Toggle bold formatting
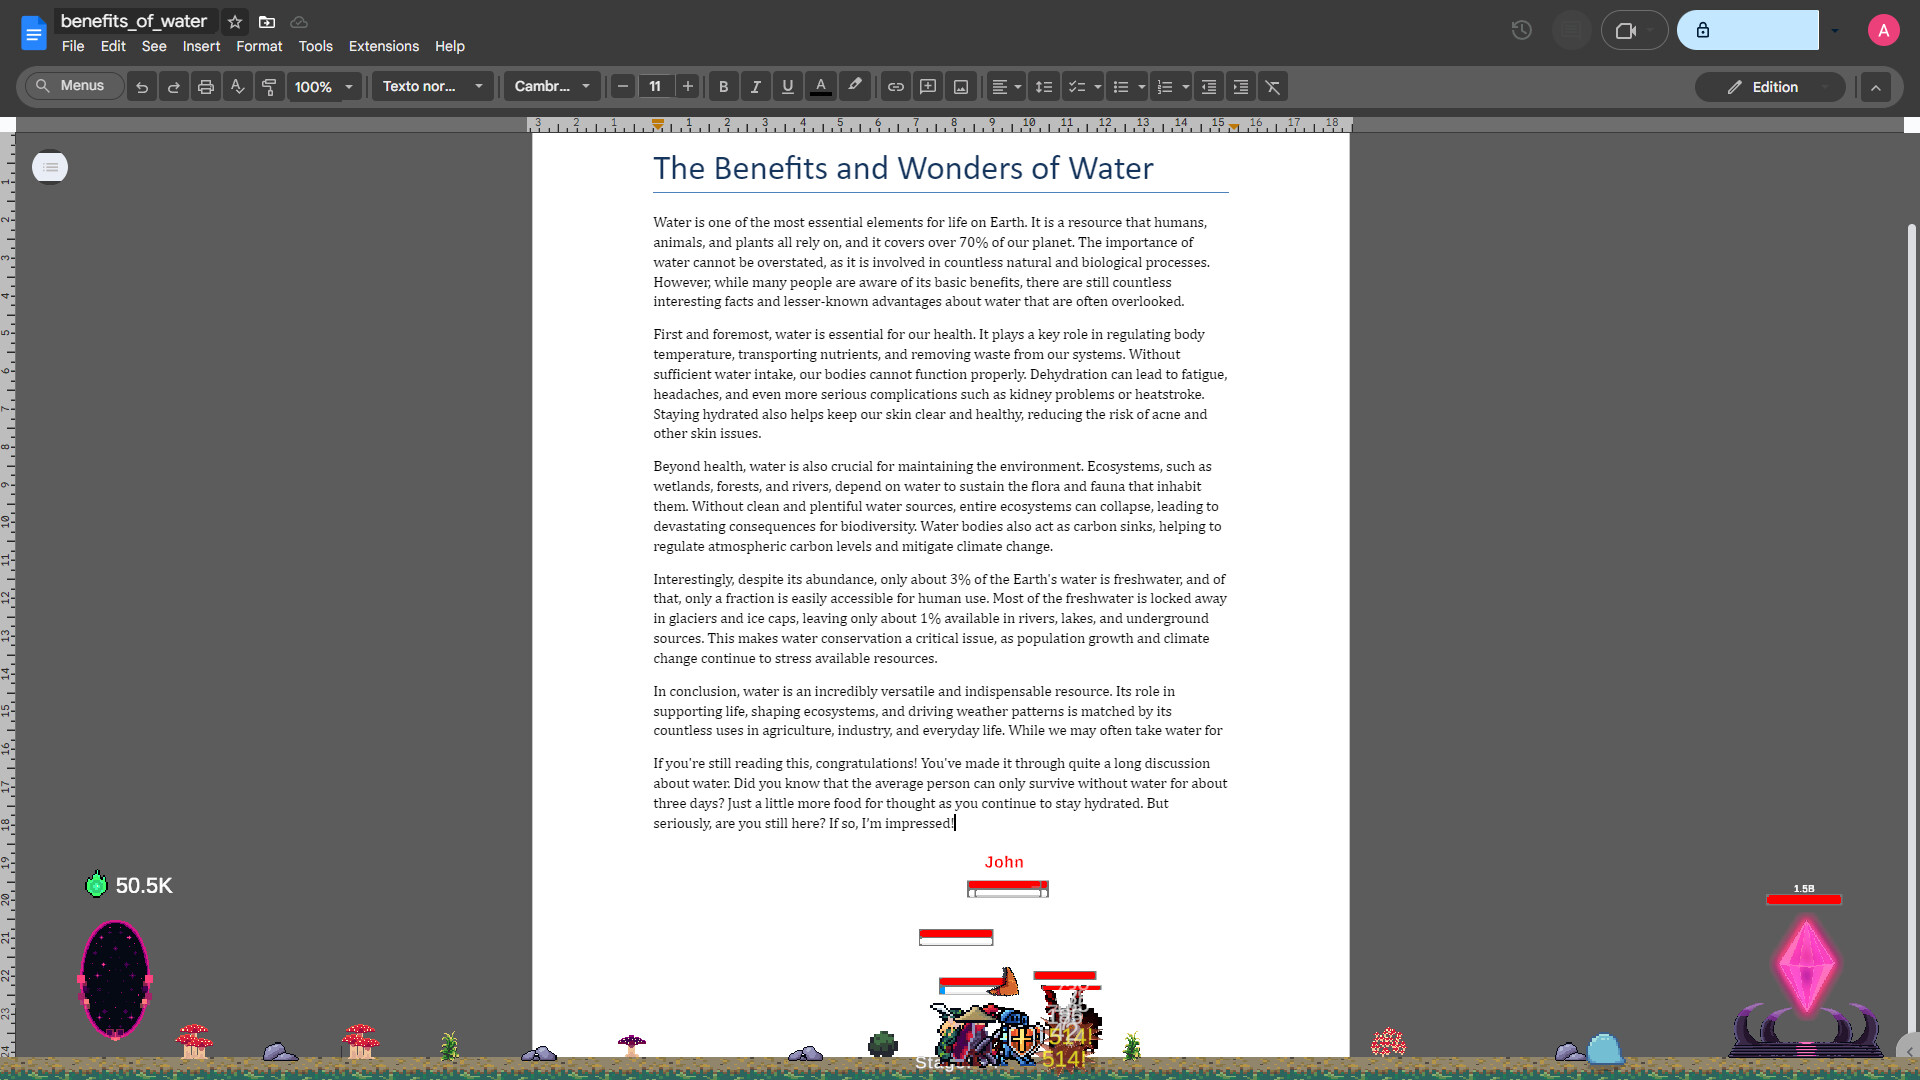The image size is (1920, 1080). pos(723,87)
